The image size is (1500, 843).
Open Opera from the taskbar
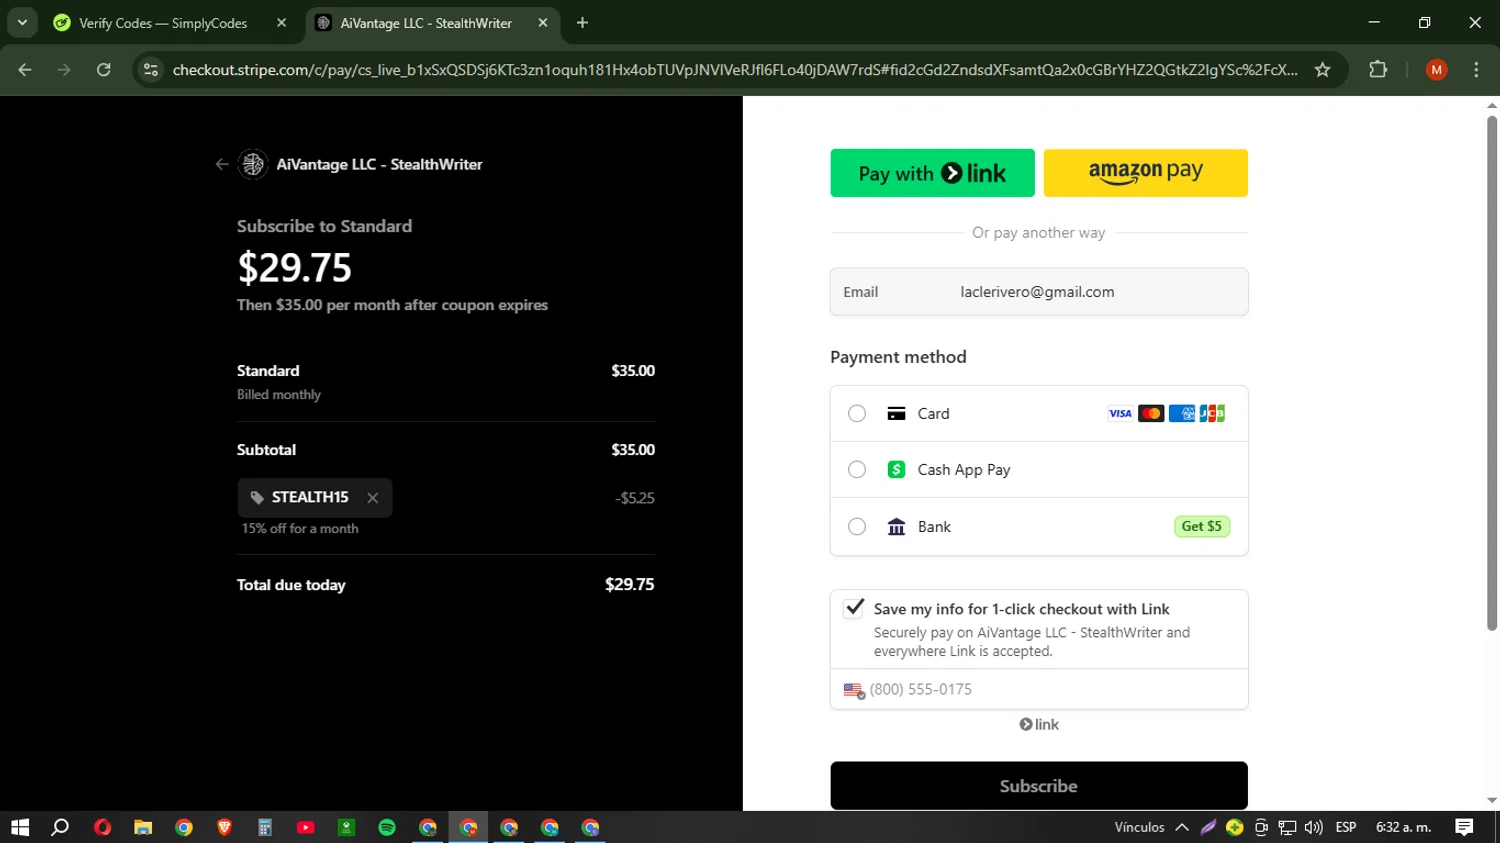click(x=102, y=827)
